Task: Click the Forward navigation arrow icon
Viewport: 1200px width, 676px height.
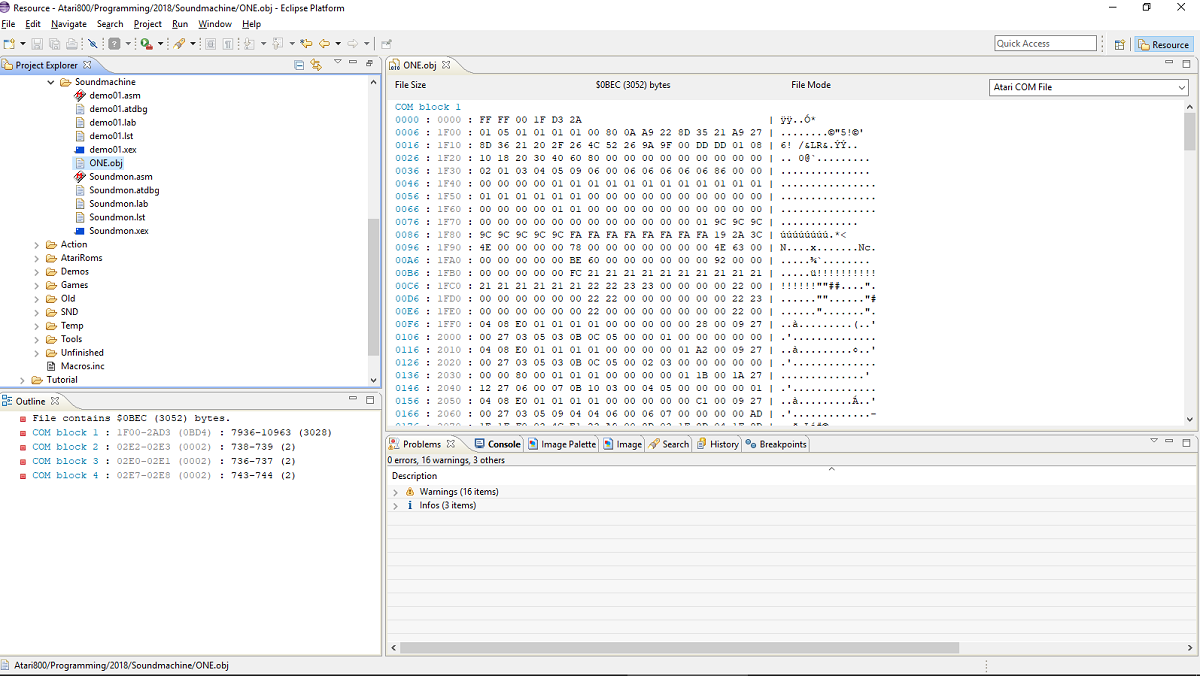Action: click(352, 44)
